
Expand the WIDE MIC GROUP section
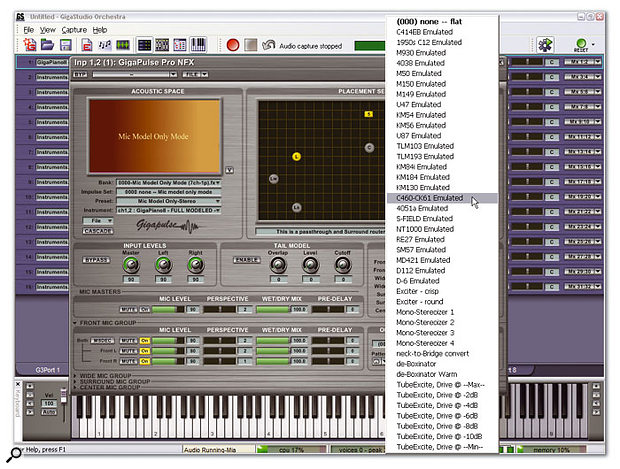click(75, 376)
